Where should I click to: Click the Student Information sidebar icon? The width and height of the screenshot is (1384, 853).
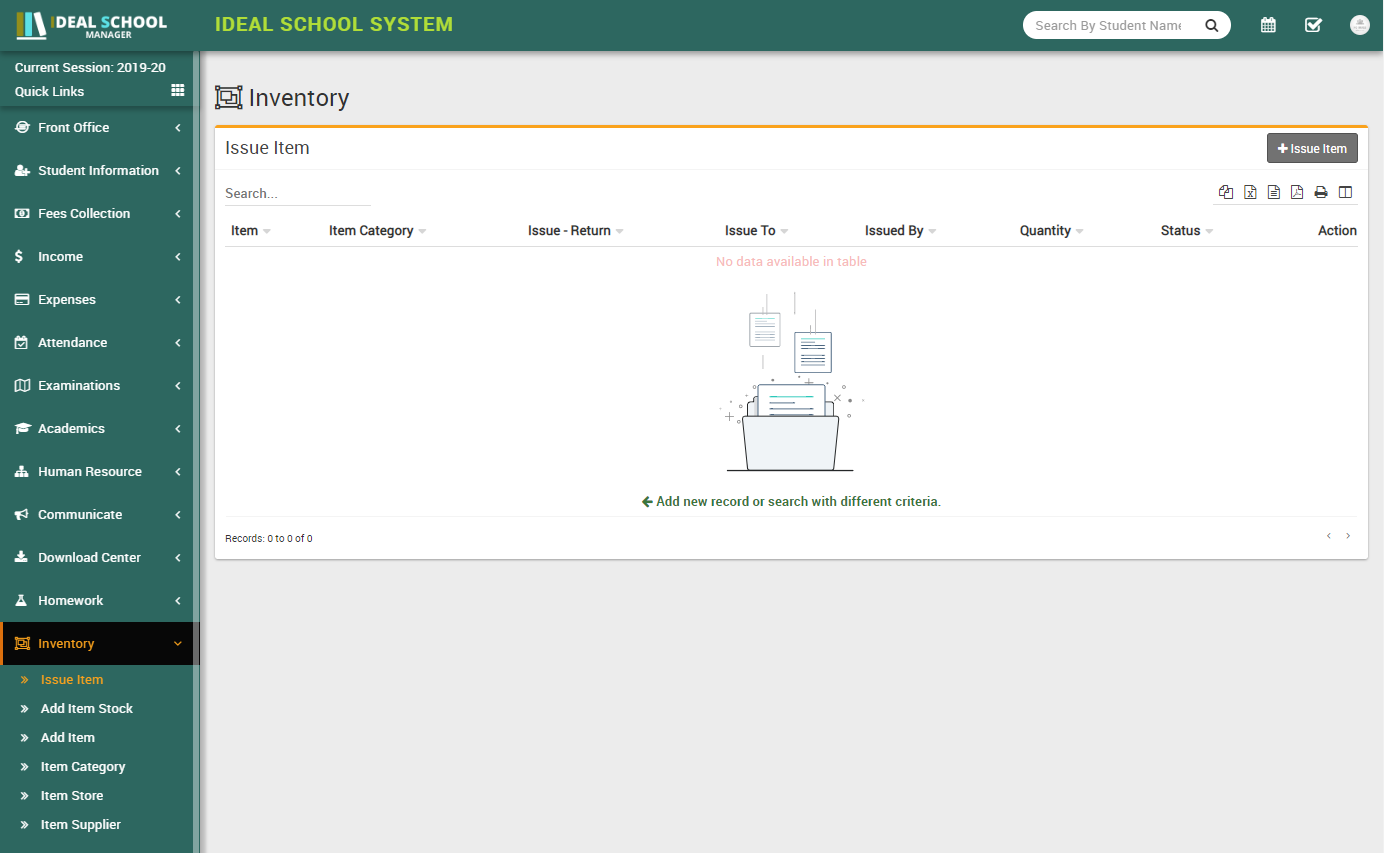[22, 170]
